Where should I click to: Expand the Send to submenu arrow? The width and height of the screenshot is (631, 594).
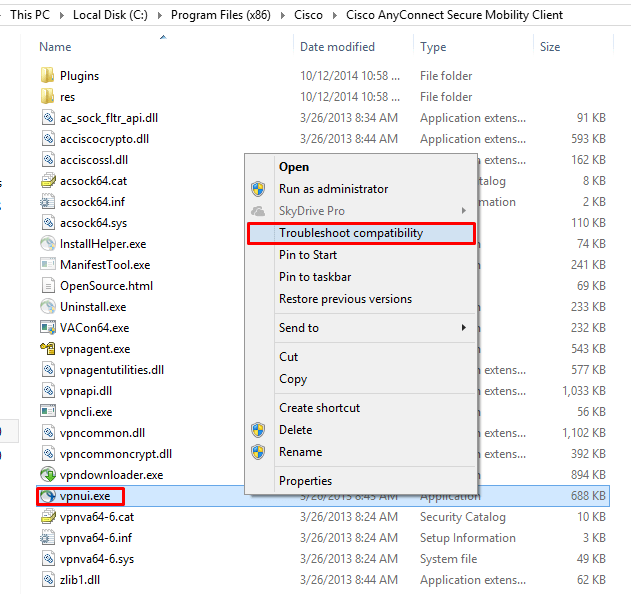tap(464, 328)
